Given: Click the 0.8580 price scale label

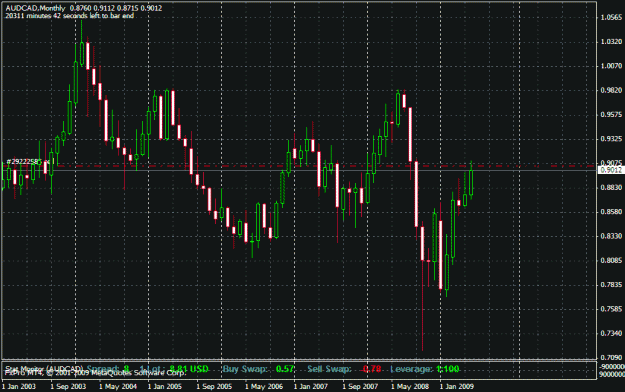Looking at the screenshot, I should click(x=611, y=212).
